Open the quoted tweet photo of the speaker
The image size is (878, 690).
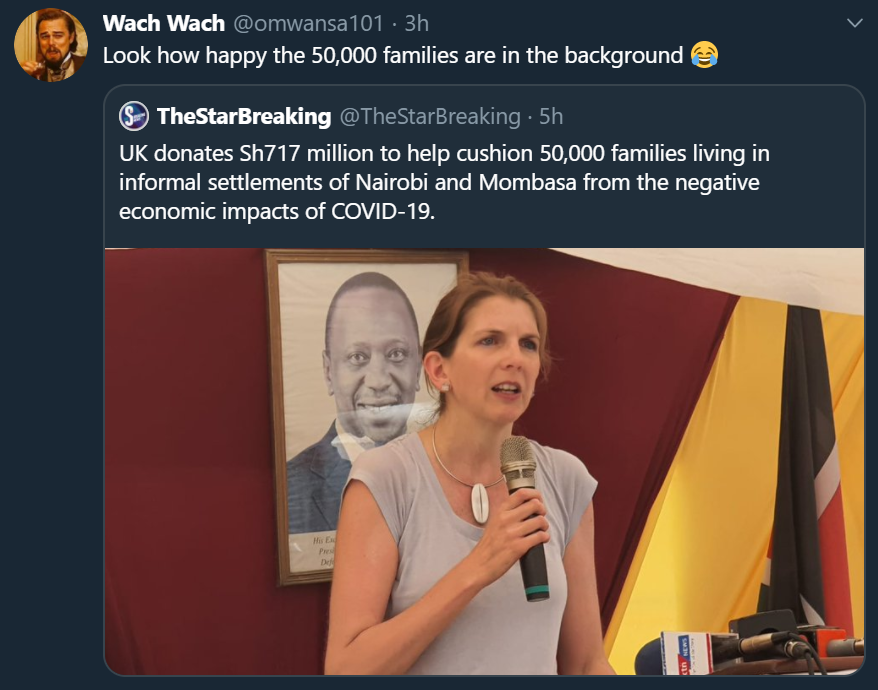click(484, 461)
